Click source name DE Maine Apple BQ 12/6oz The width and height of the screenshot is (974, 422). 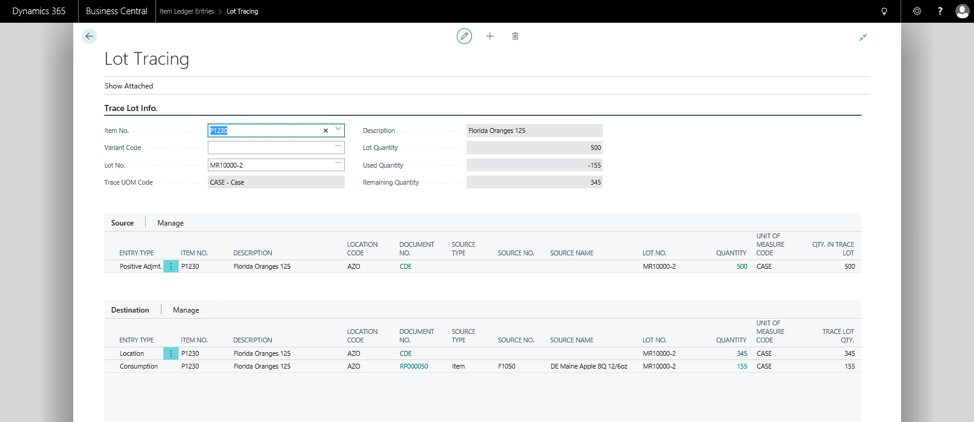click(589, 366)
